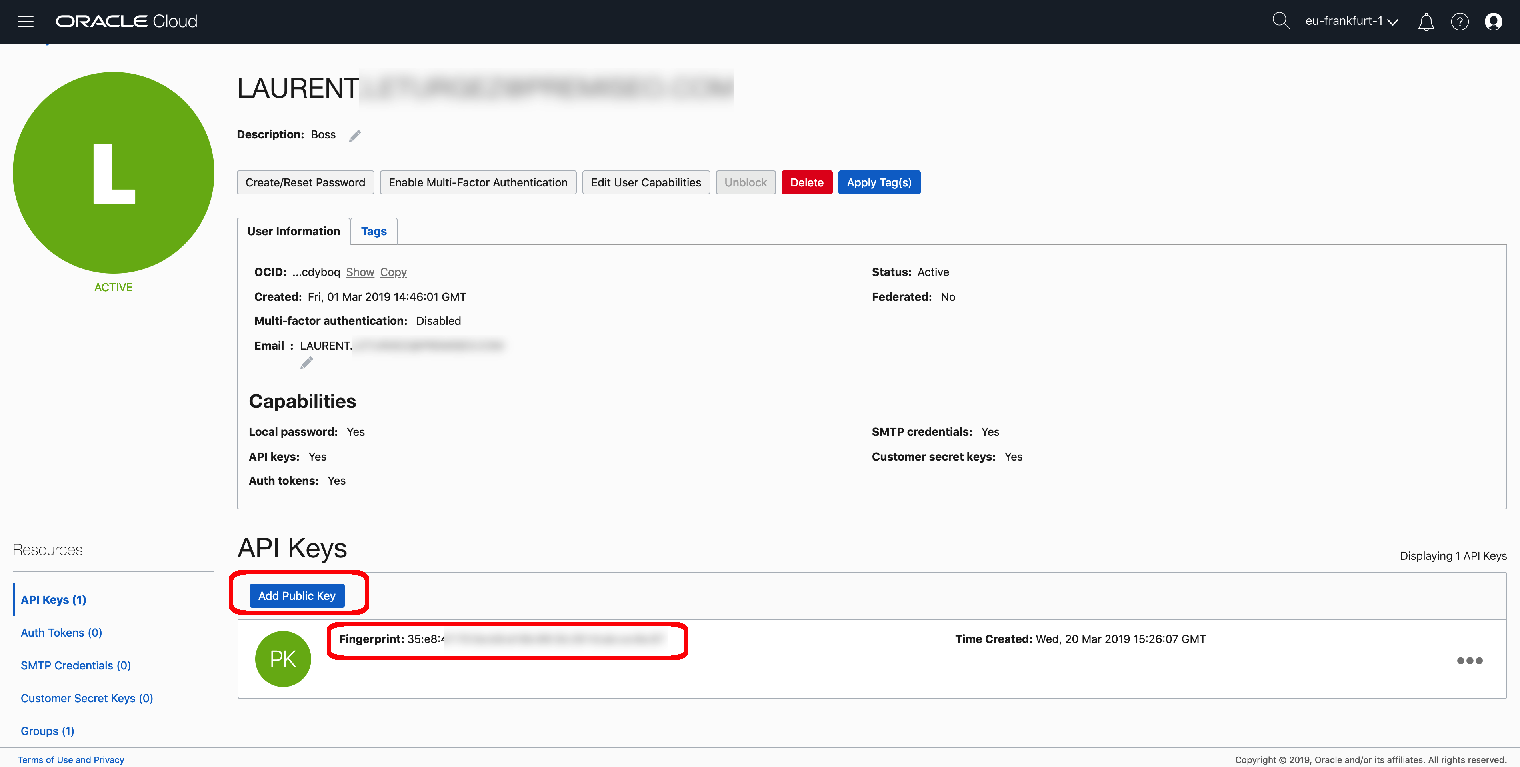Show the full OCID value

point(360,272)
